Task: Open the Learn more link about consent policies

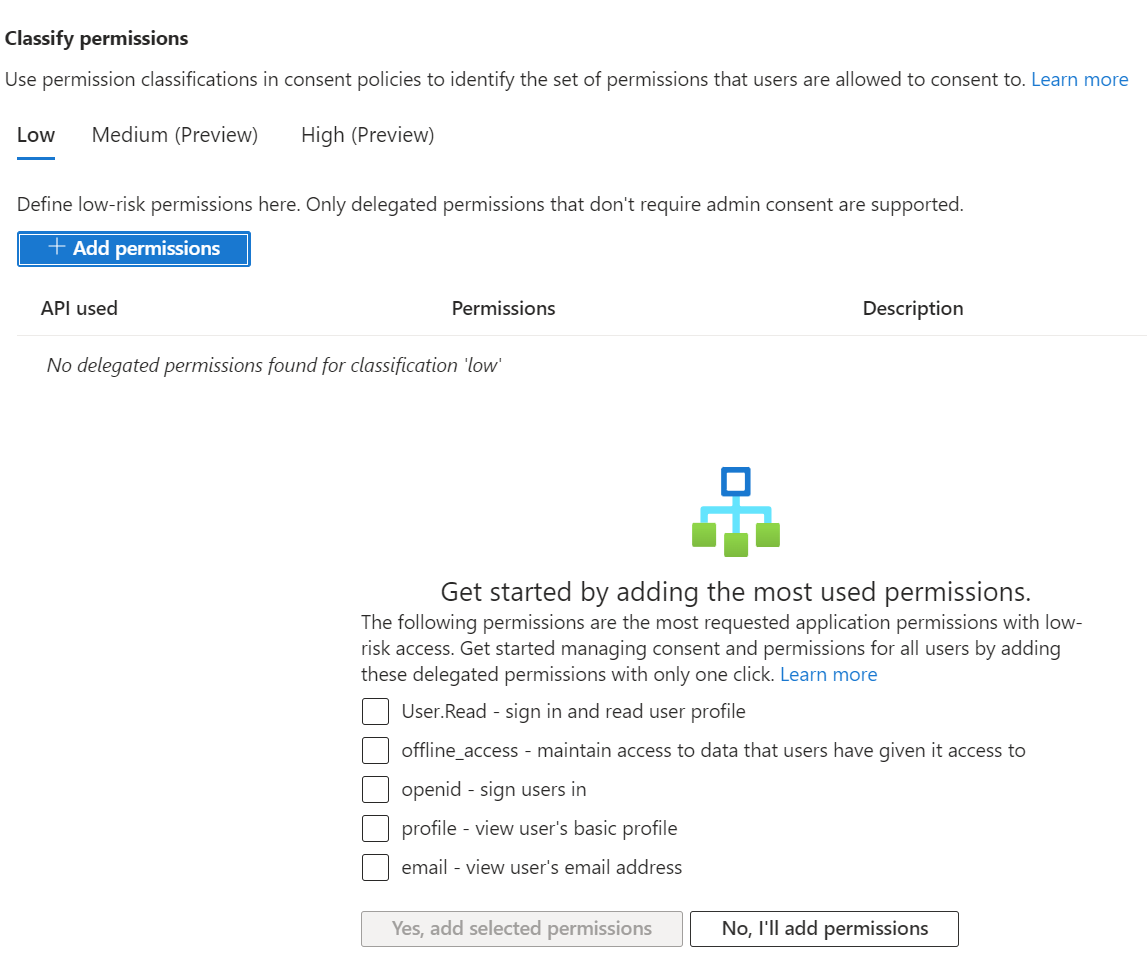Action: tap(1080, 79)
